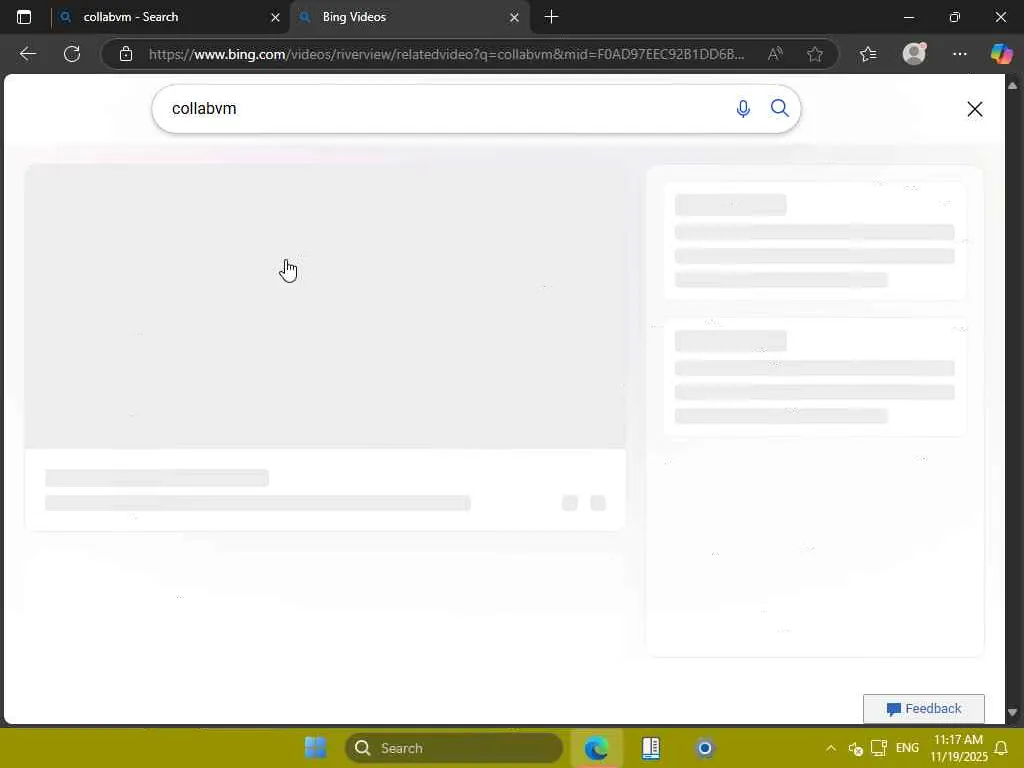This screenshot has width=1024, height=768.
Task: Click the network display tray icon
Action: pyautogui.click(x=879, y=748)
